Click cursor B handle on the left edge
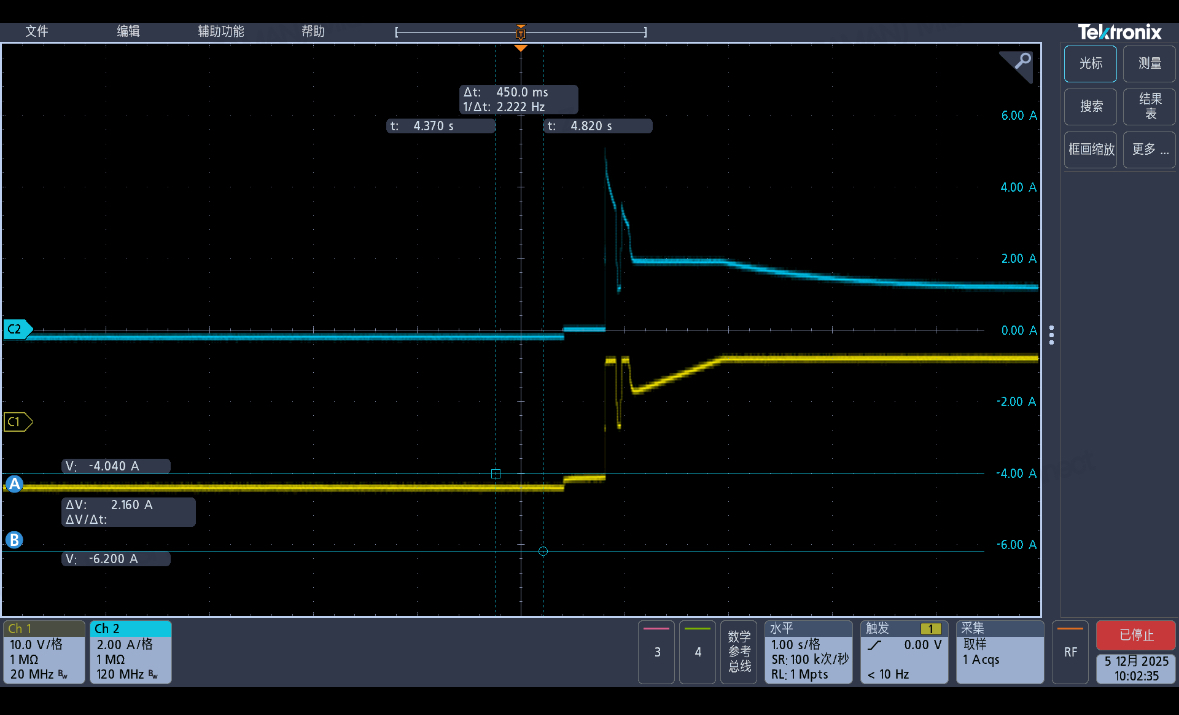The width and height of the screenshot is (1179, 715). coord(14,540)
